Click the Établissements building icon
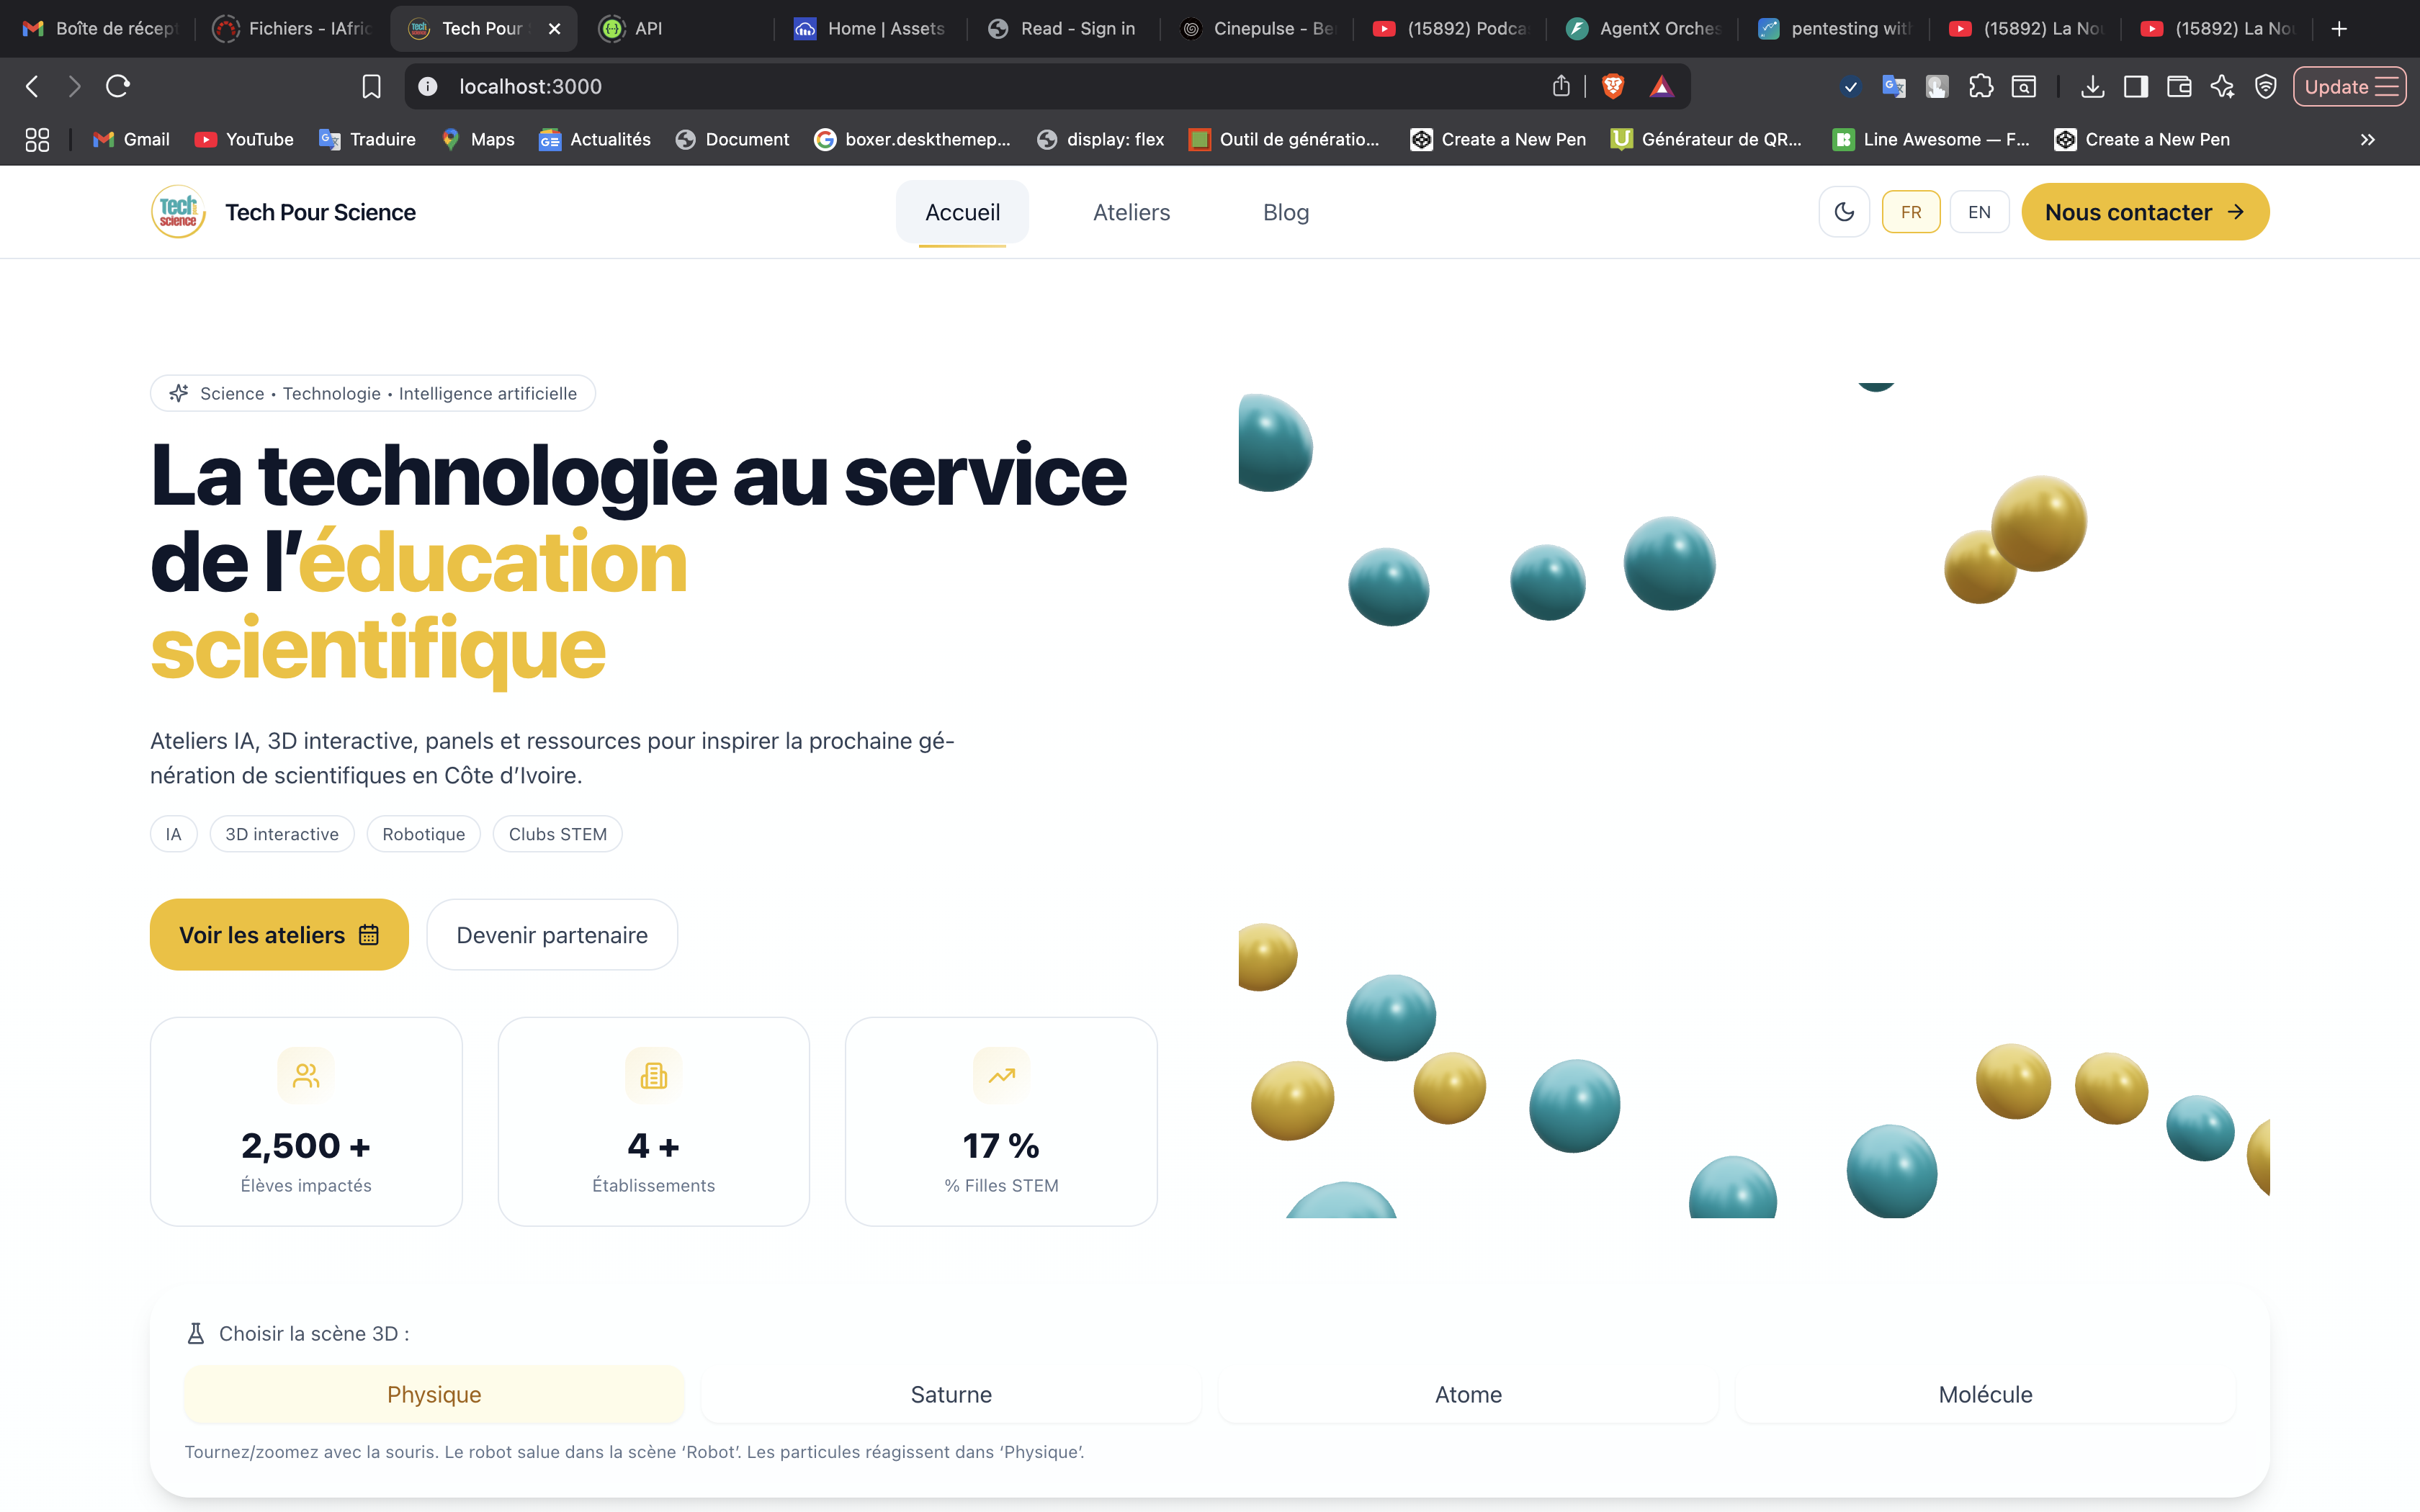 [654, 1075]
